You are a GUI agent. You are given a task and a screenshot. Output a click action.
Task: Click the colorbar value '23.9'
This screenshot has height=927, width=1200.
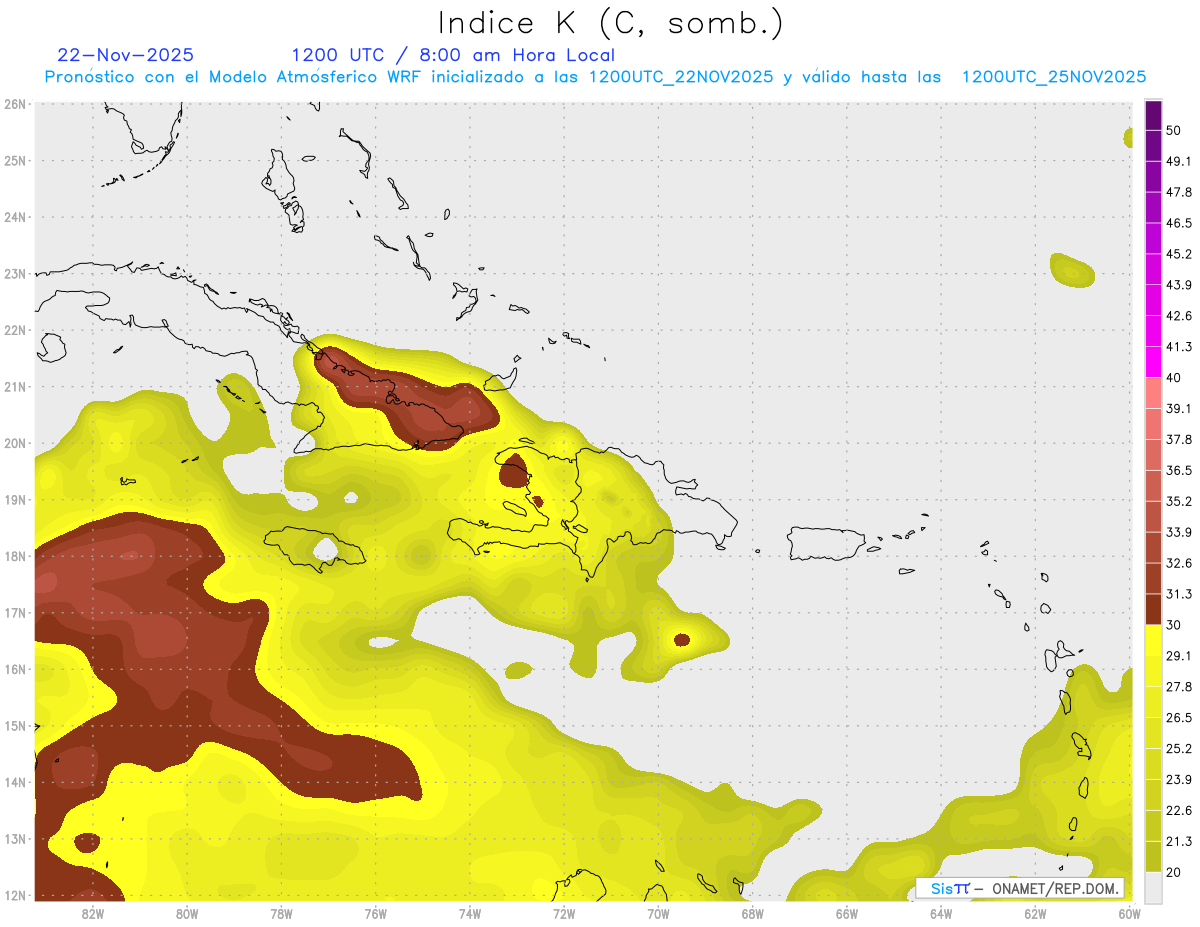[1179, 779]
